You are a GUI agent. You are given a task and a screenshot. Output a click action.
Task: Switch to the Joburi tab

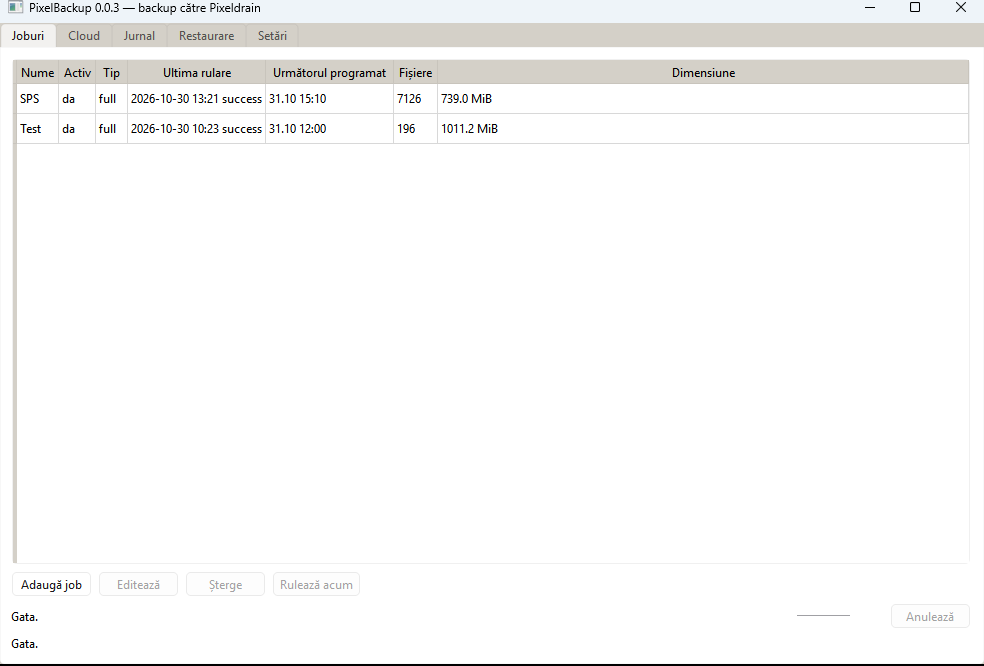tap(28, 36)
